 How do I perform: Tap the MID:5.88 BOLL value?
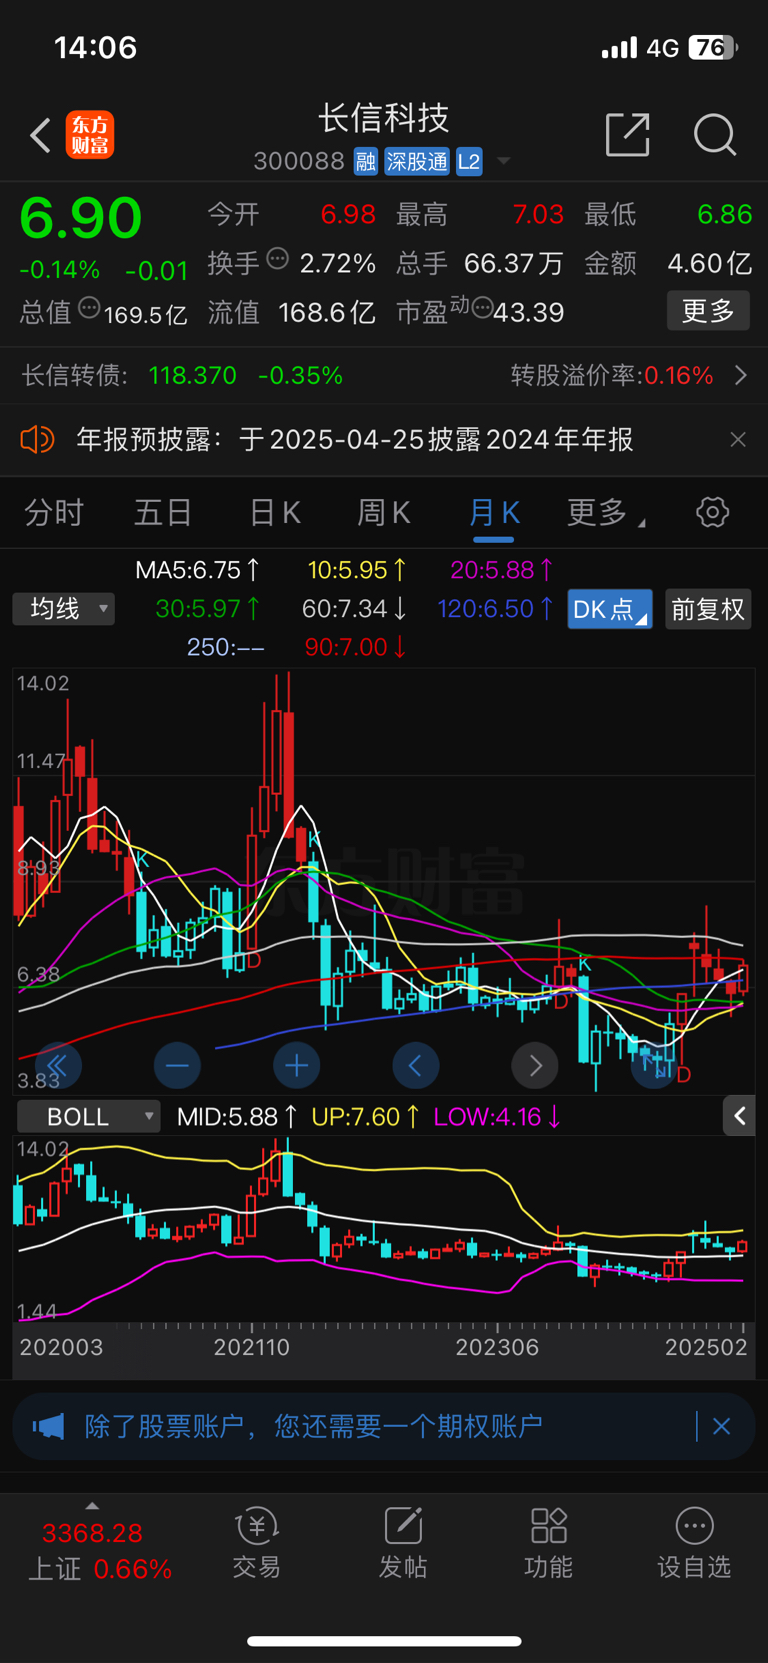237,1116
